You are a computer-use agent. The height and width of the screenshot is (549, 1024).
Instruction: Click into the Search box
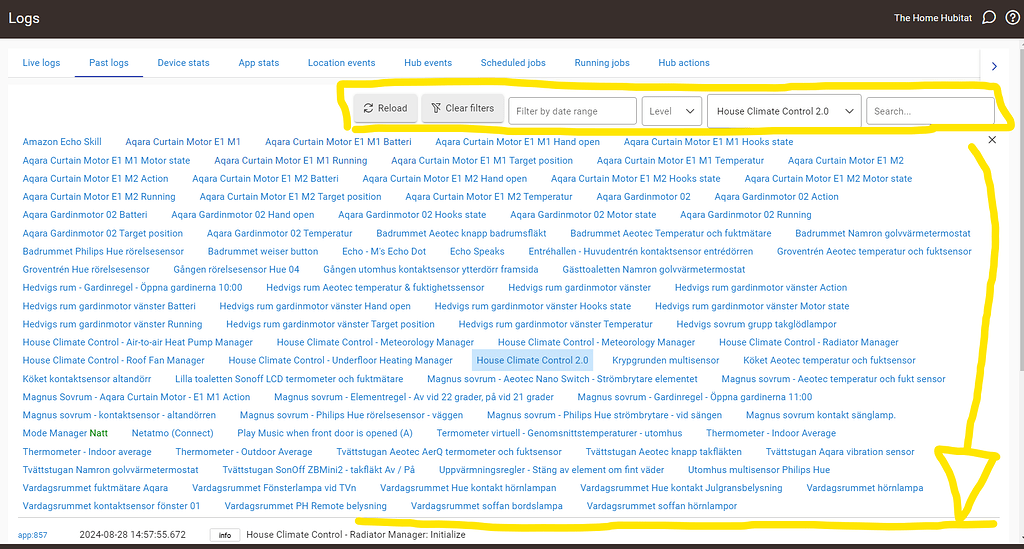pyautogui.click(x=930, y=111)
